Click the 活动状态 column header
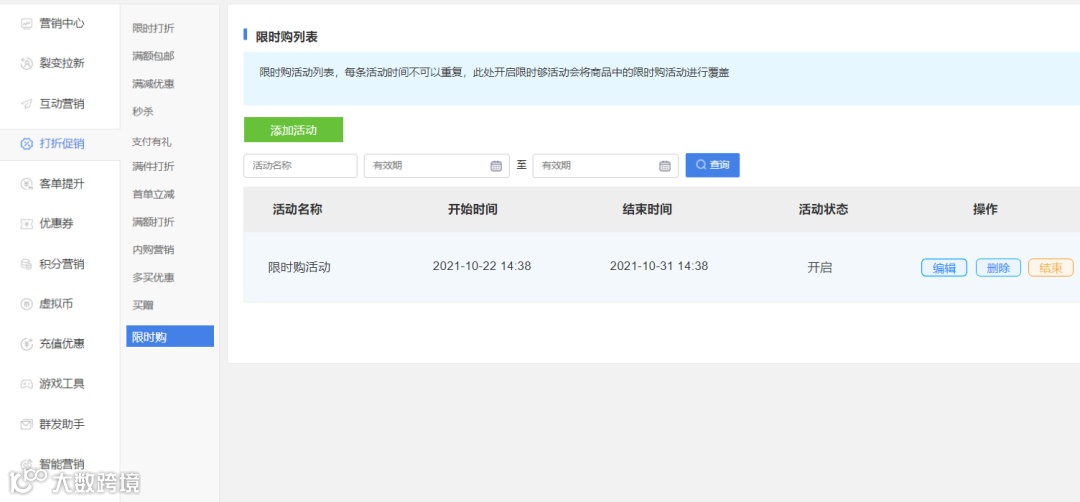1080x502 pixels. coord(823,209)
